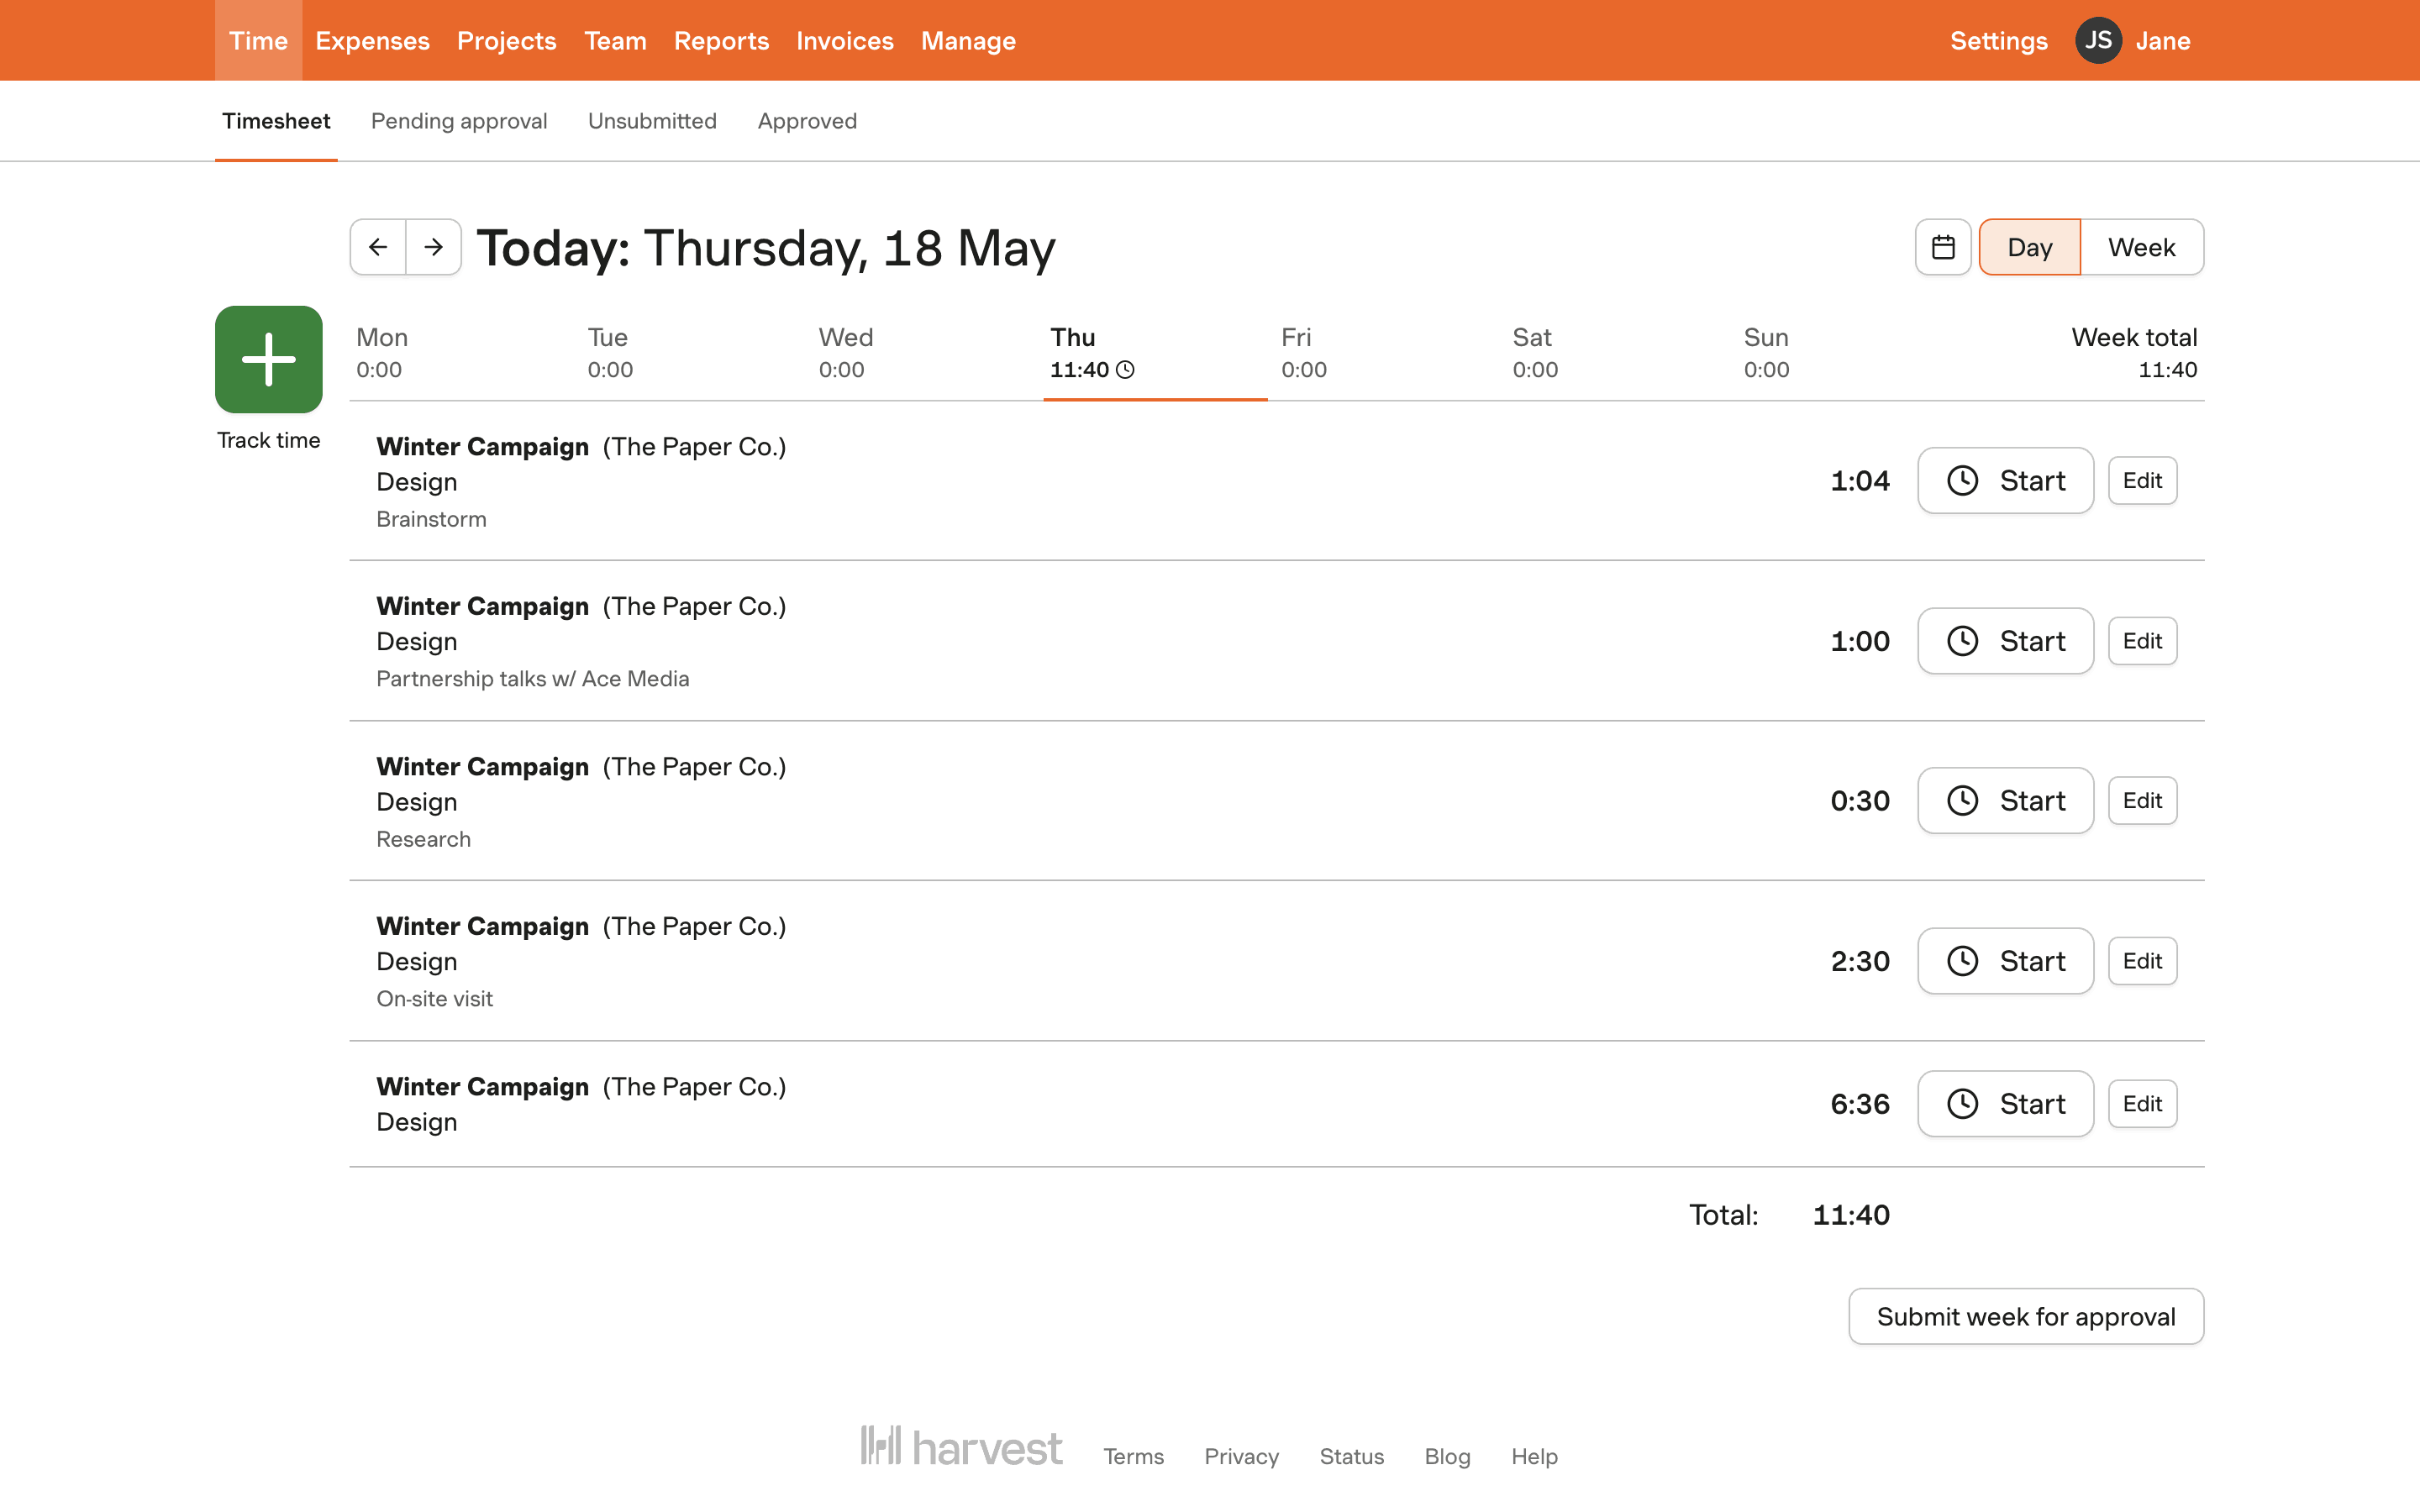Open the Reports menu item
Viewport: 2420px width, 1512px height.
click(x=721, y=41)
